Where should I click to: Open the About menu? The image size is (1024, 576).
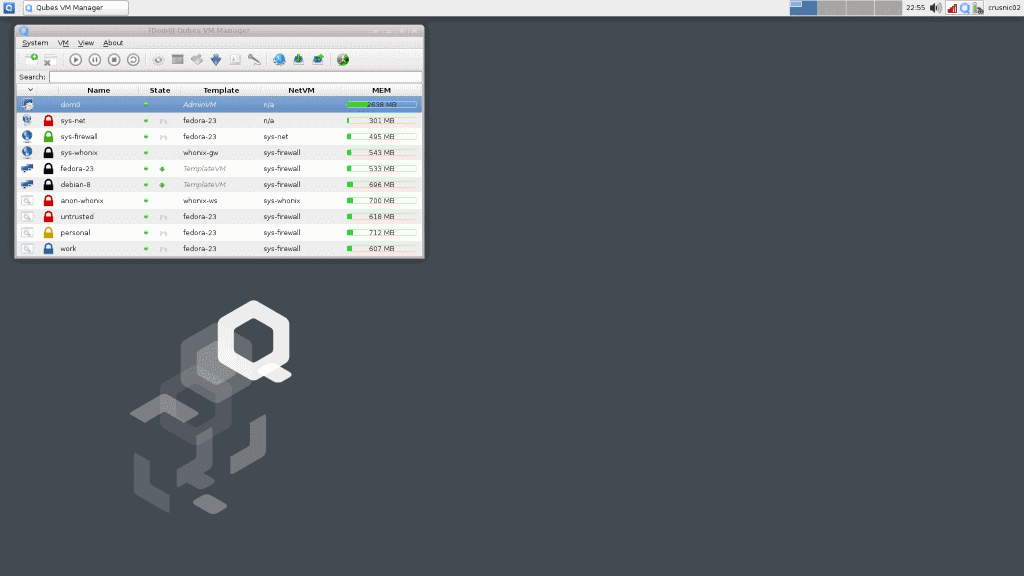tap(112, 43)
